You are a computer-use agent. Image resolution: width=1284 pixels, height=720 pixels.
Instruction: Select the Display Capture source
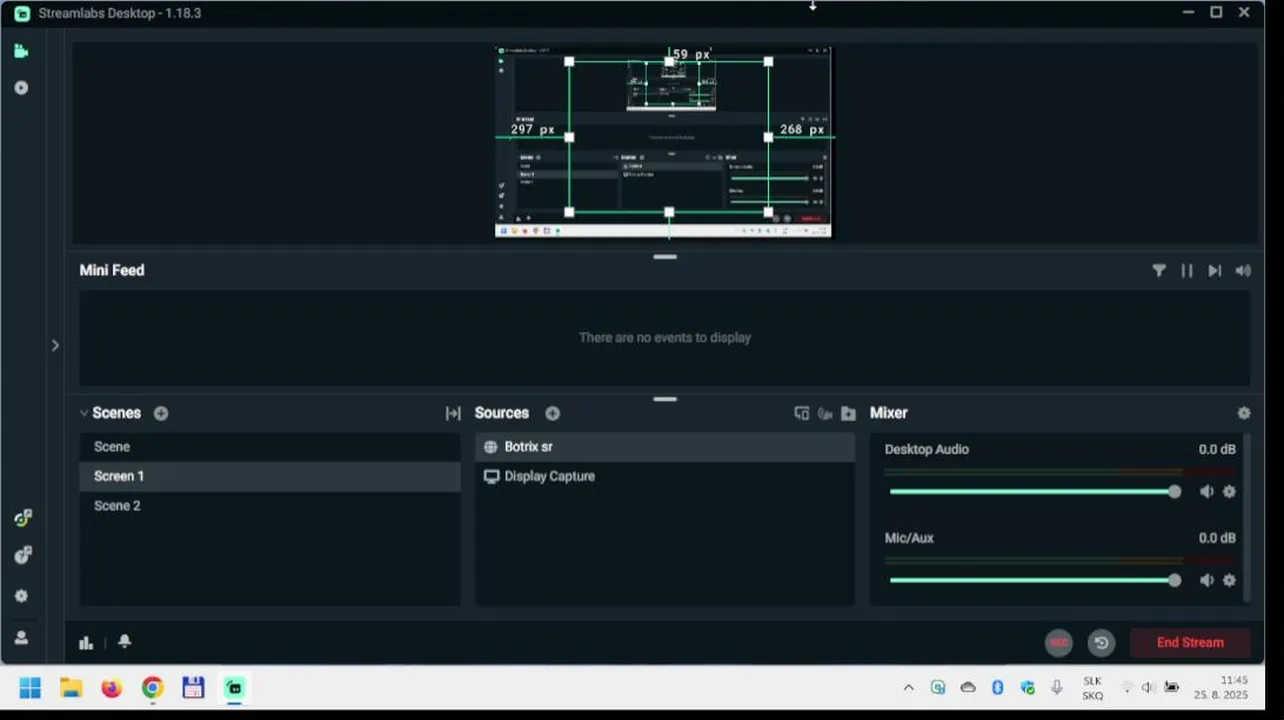(665, 476)
